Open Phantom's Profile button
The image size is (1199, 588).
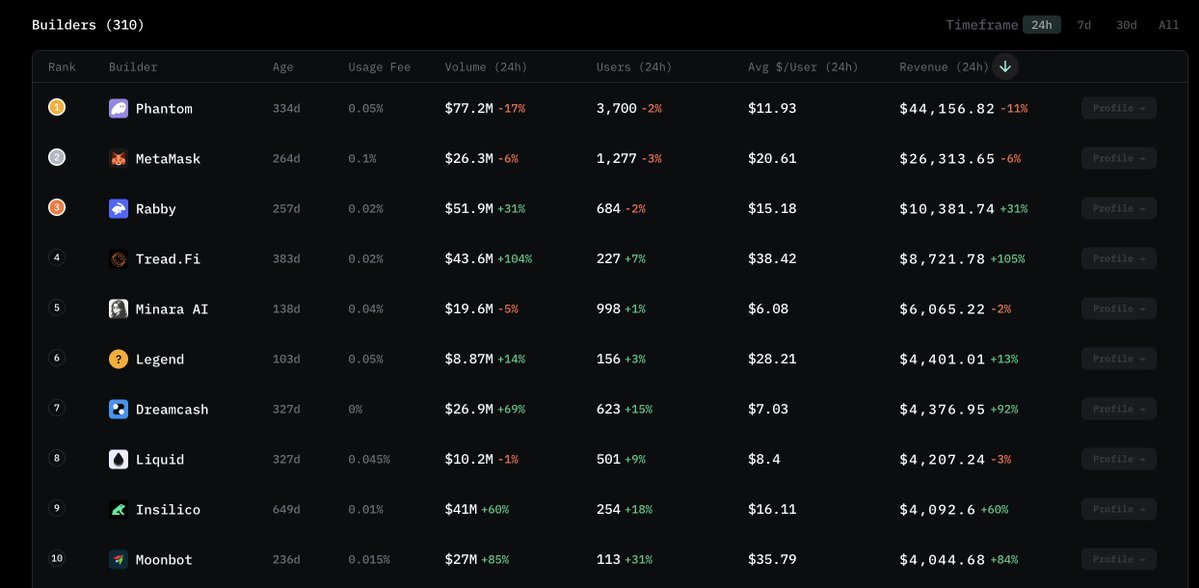pos(1119,109)
